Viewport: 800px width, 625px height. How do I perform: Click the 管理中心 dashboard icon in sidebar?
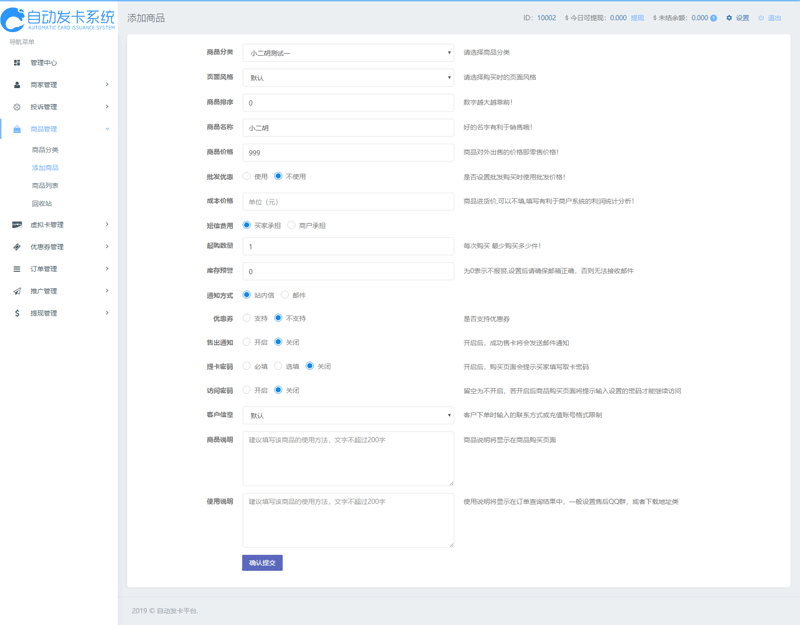click(17, 63)
